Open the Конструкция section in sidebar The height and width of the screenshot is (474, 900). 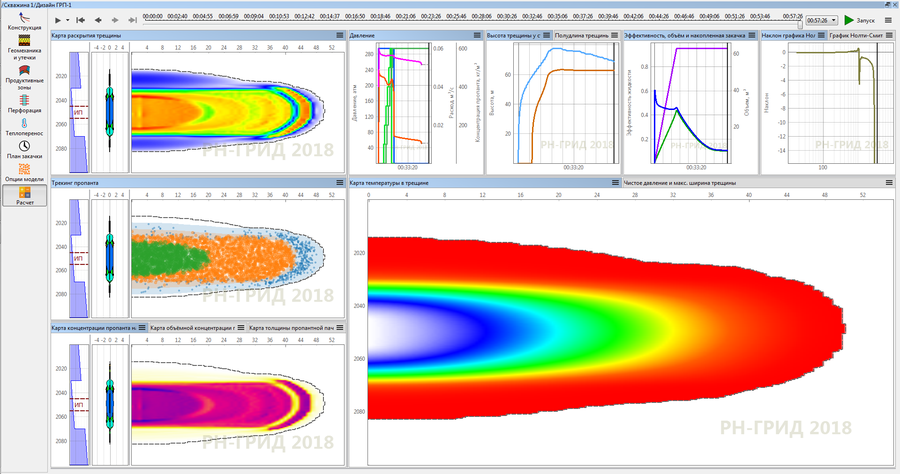pyautogui.click(x=24, y=21)
